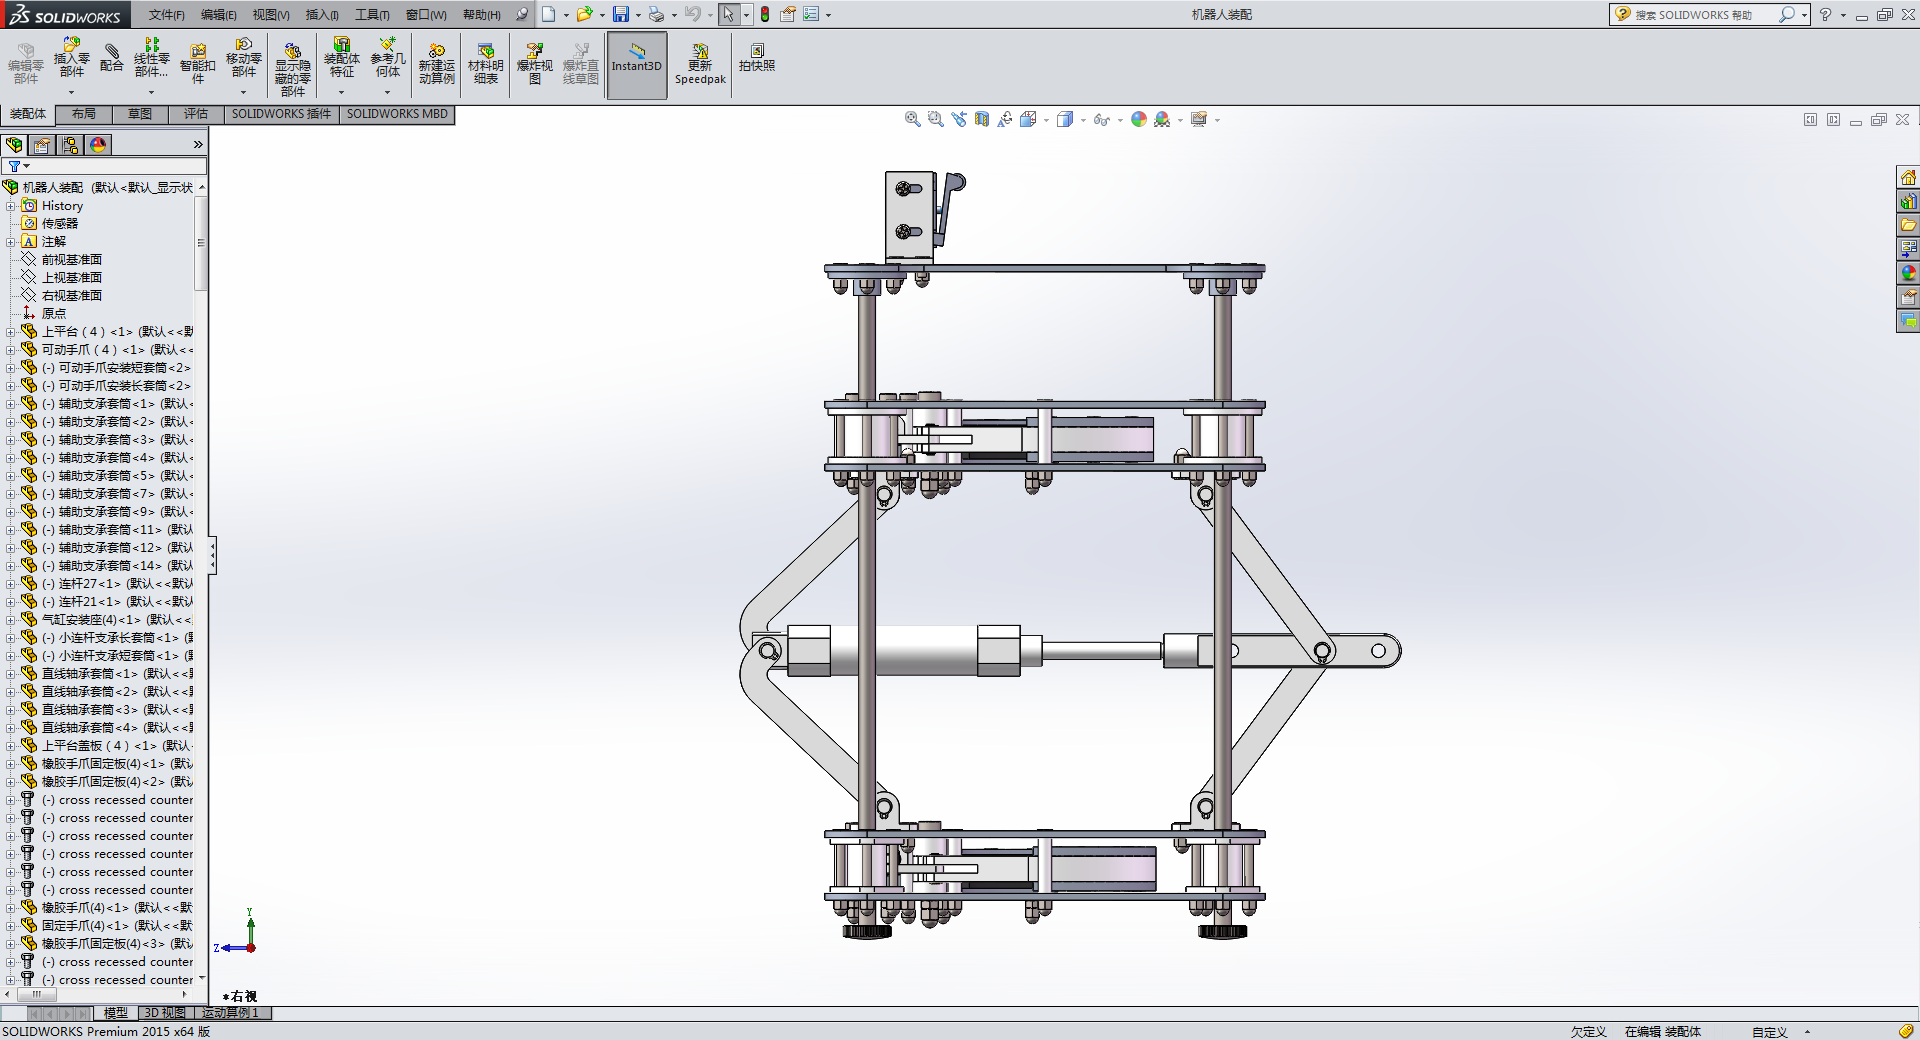
Task: Create New Motion Study (新建运动算例)
Action: click(437, 64)
